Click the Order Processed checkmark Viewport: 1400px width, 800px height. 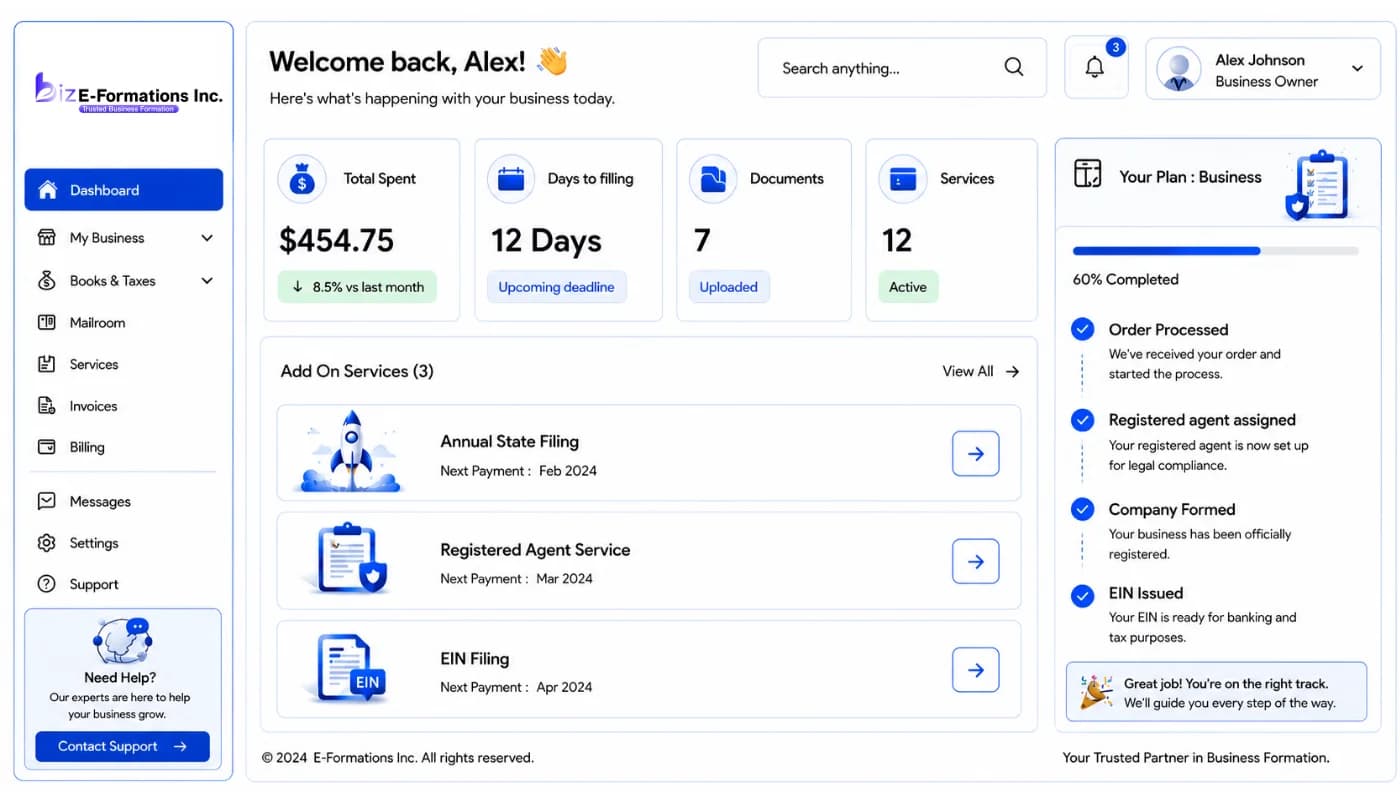(1082, 329)
